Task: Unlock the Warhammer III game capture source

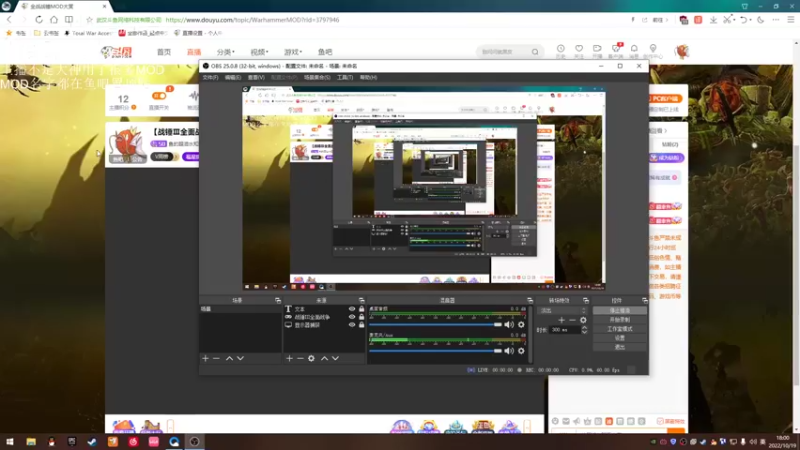Action: point(362,317)
